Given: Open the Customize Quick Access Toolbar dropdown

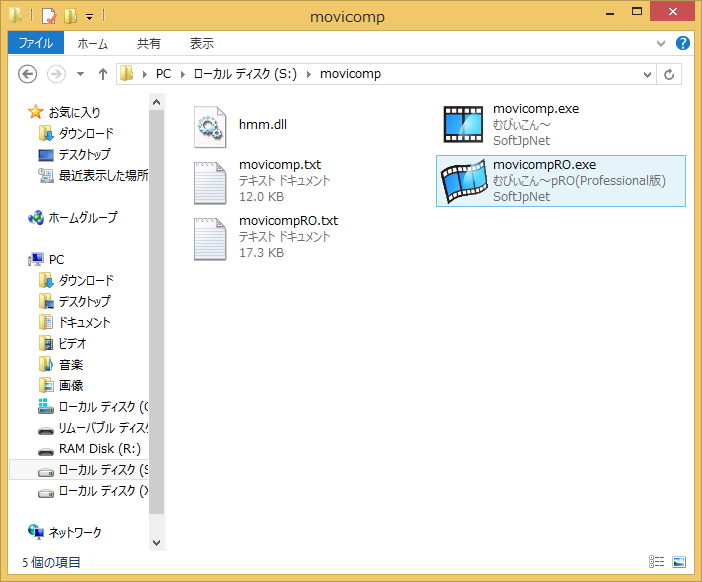Looking at the screenshot, I should pos(90,17).
